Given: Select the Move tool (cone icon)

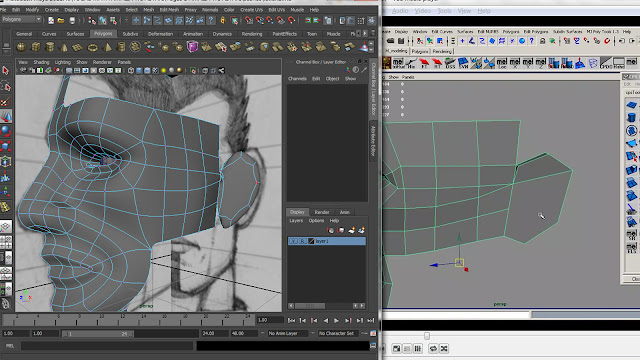Looking at the screenshot, I should (6, 117).
